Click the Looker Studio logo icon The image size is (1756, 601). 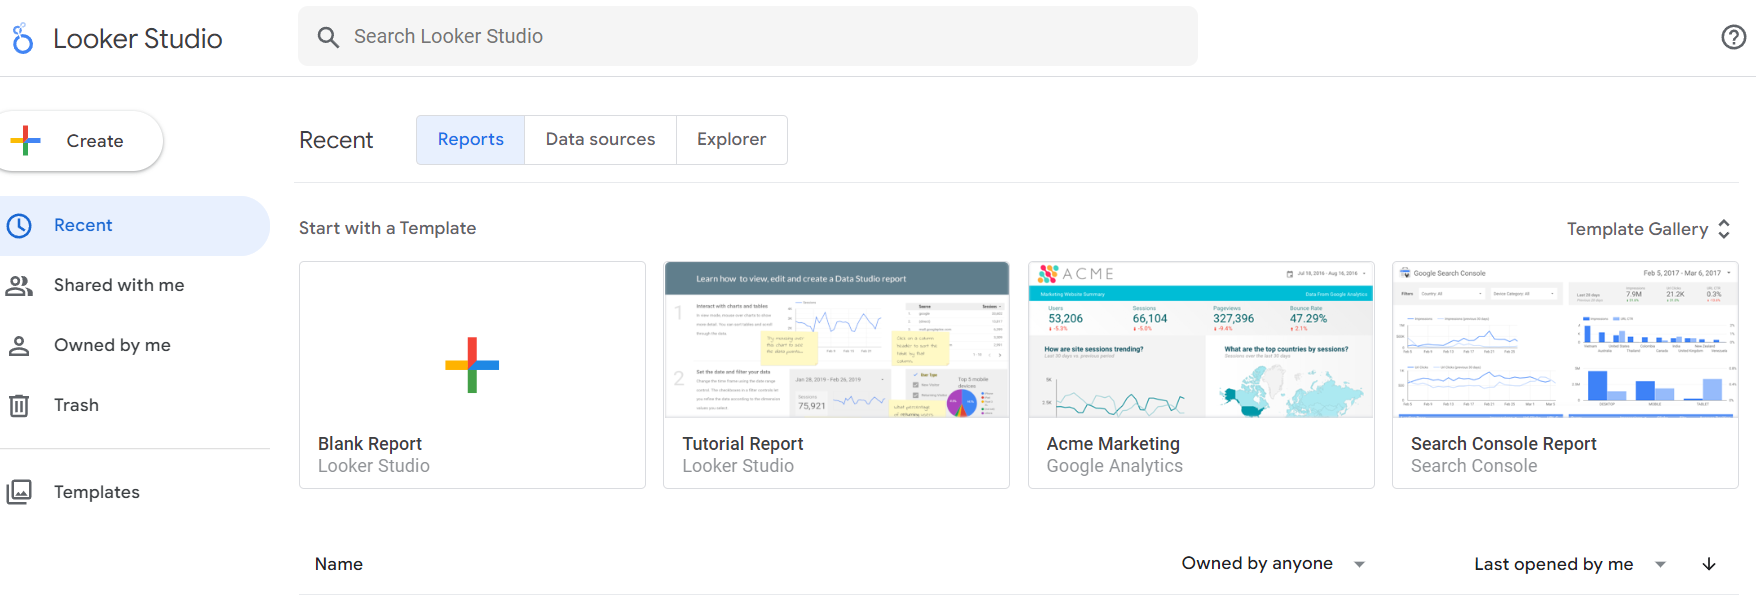pyautogui.click(x=22, y=38)
